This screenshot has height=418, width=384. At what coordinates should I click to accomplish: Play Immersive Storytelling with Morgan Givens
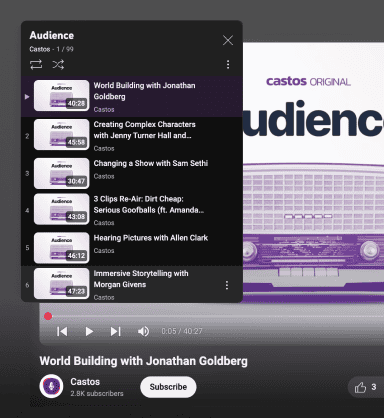[132, 284]
